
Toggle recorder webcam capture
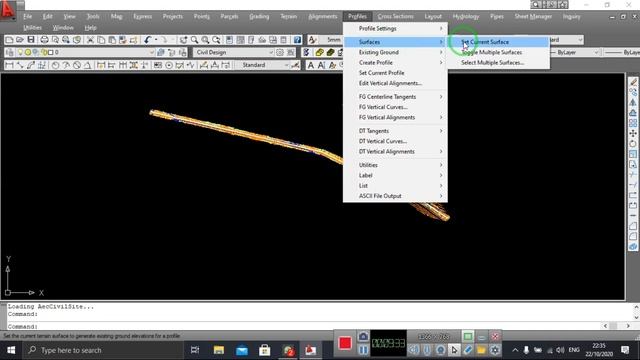[x=440, y=350]
